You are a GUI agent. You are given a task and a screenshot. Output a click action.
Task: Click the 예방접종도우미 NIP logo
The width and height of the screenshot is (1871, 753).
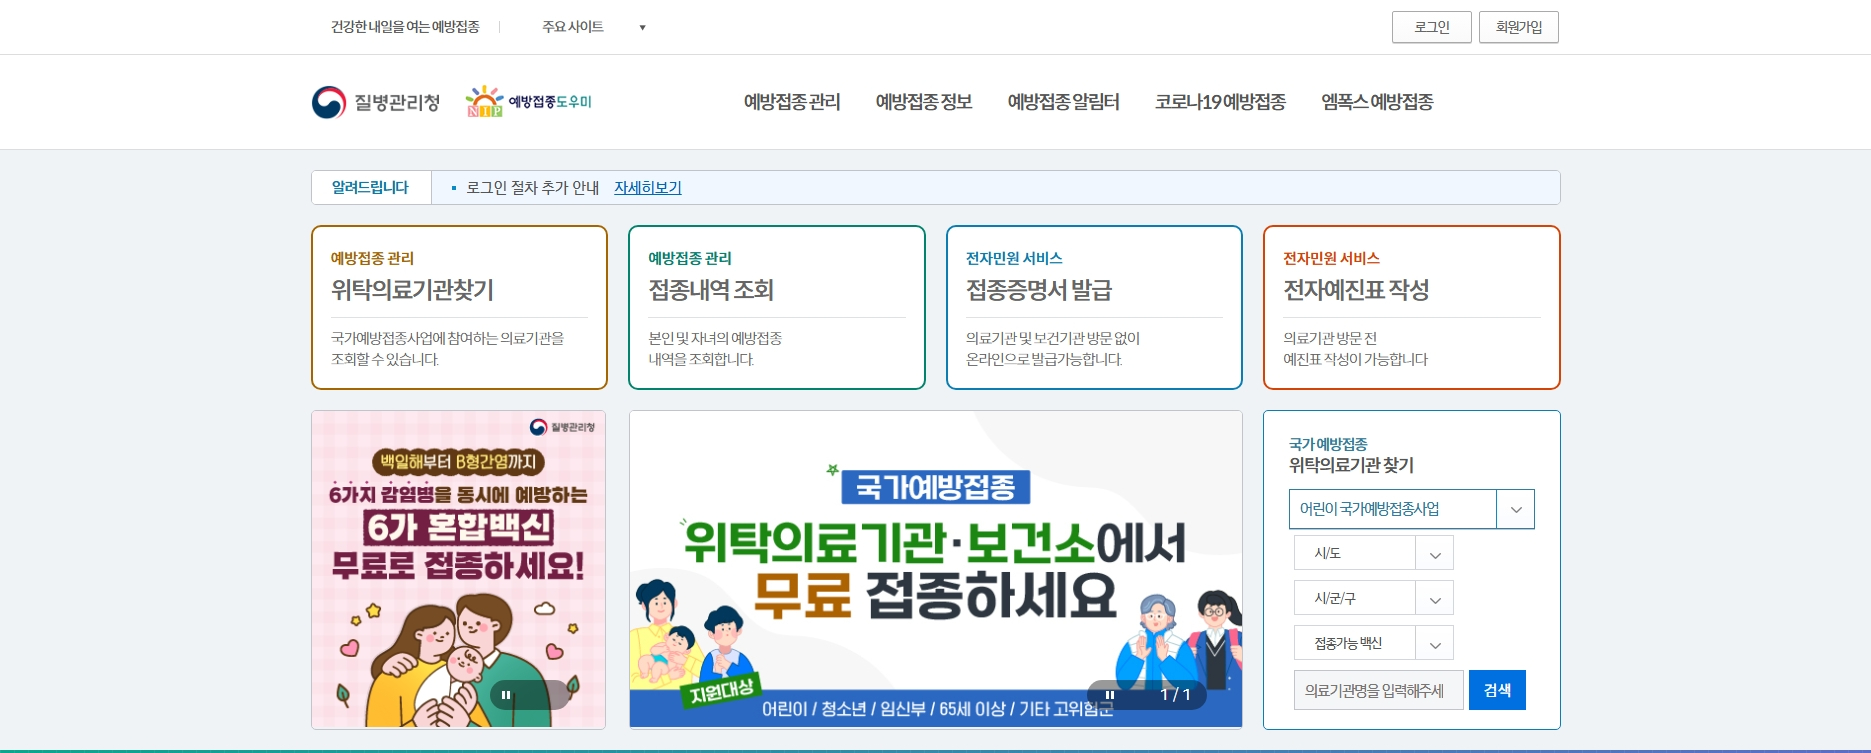pos(529,101)
